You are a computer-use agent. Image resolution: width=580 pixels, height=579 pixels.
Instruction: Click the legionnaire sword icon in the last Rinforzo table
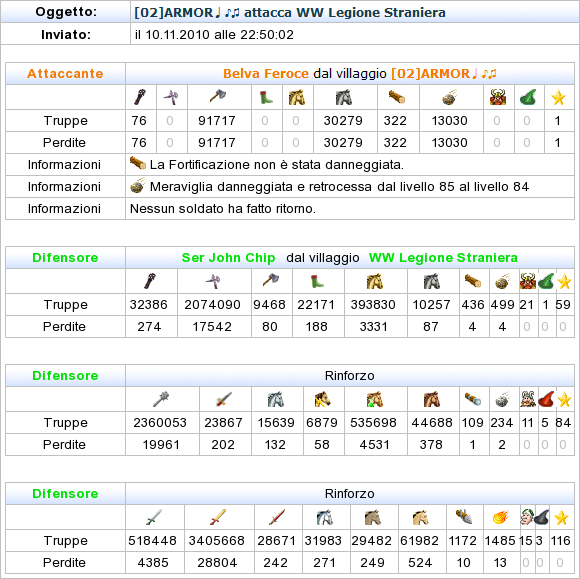[x=154, y=517]
